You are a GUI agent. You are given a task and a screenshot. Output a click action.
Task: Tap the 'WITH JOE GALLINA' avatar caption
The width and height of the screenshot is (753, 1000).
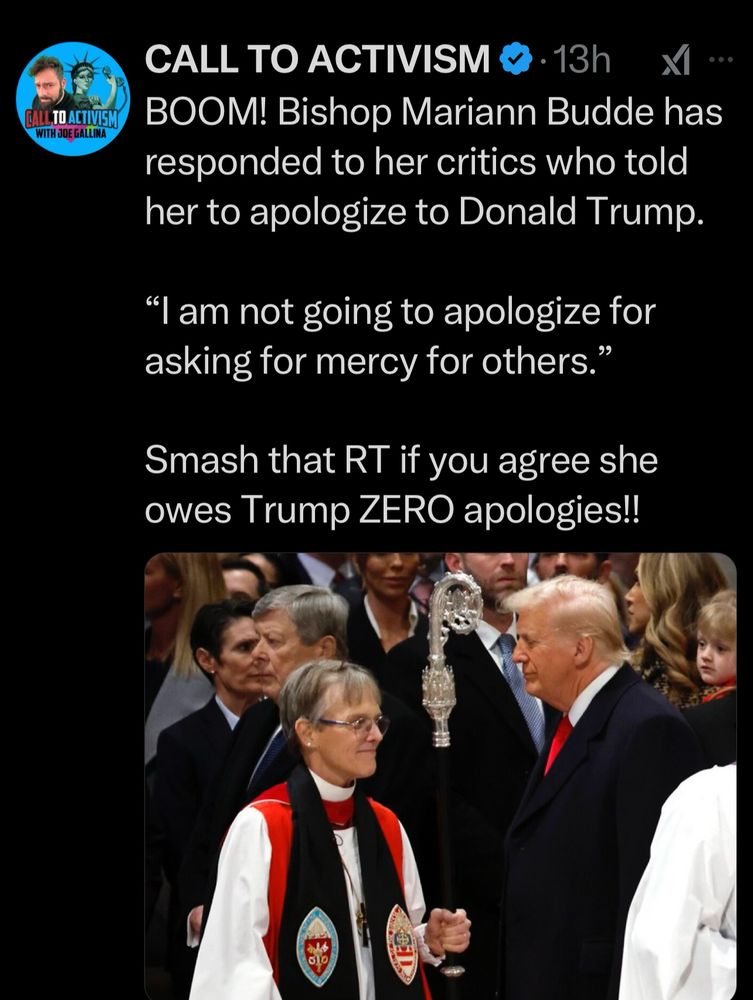(x=71, y=134)
